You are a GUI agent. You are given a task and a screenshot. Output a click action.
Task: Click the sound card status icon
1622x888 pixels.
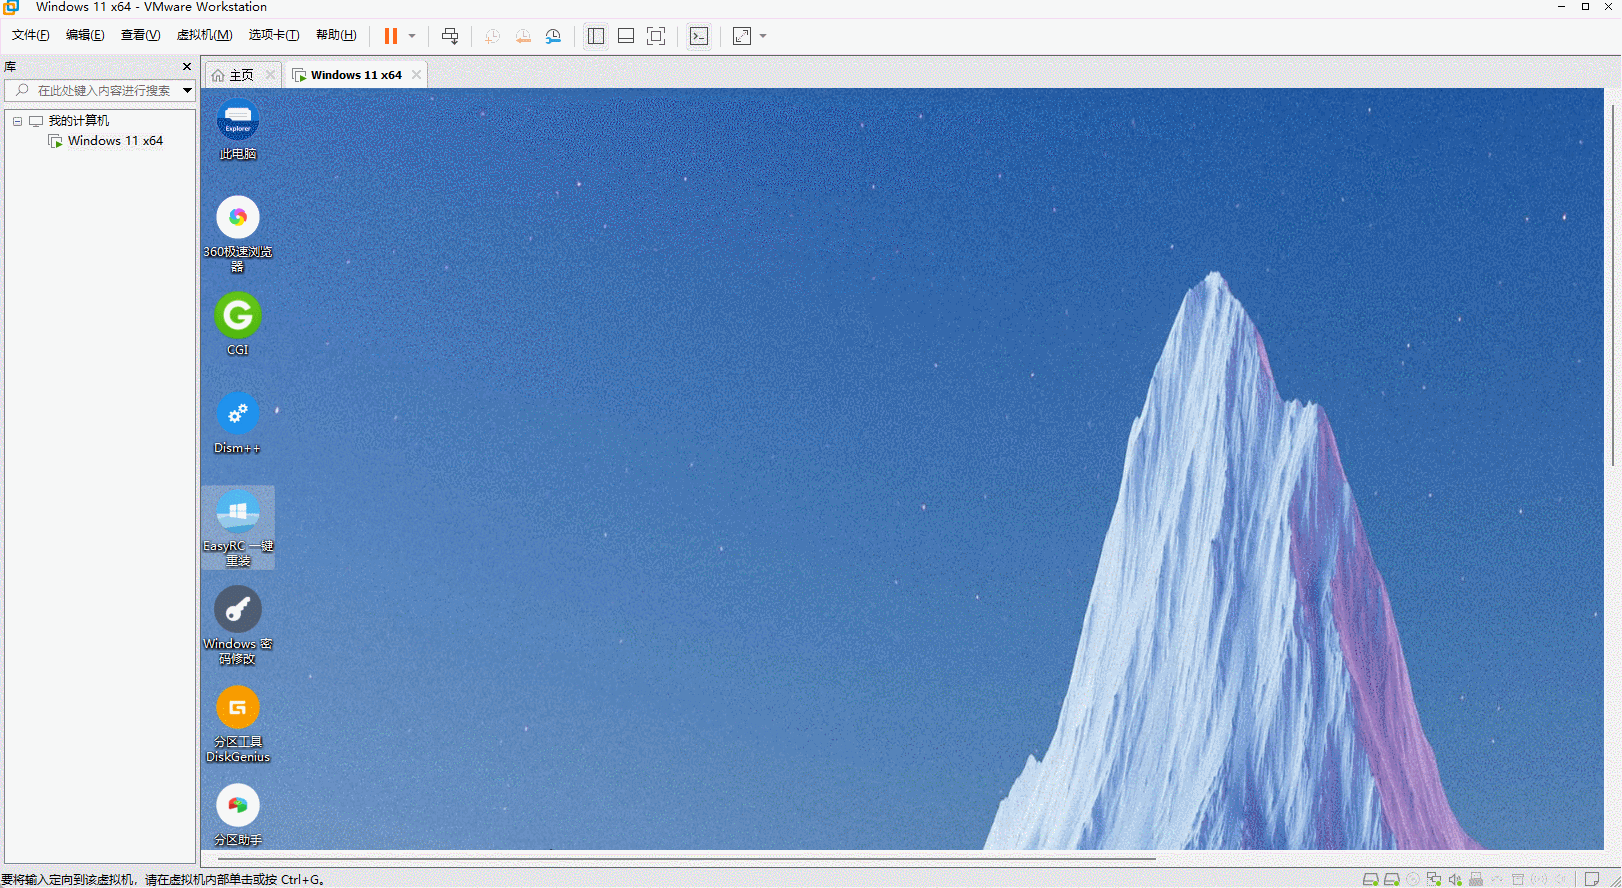click(1455, 879)
